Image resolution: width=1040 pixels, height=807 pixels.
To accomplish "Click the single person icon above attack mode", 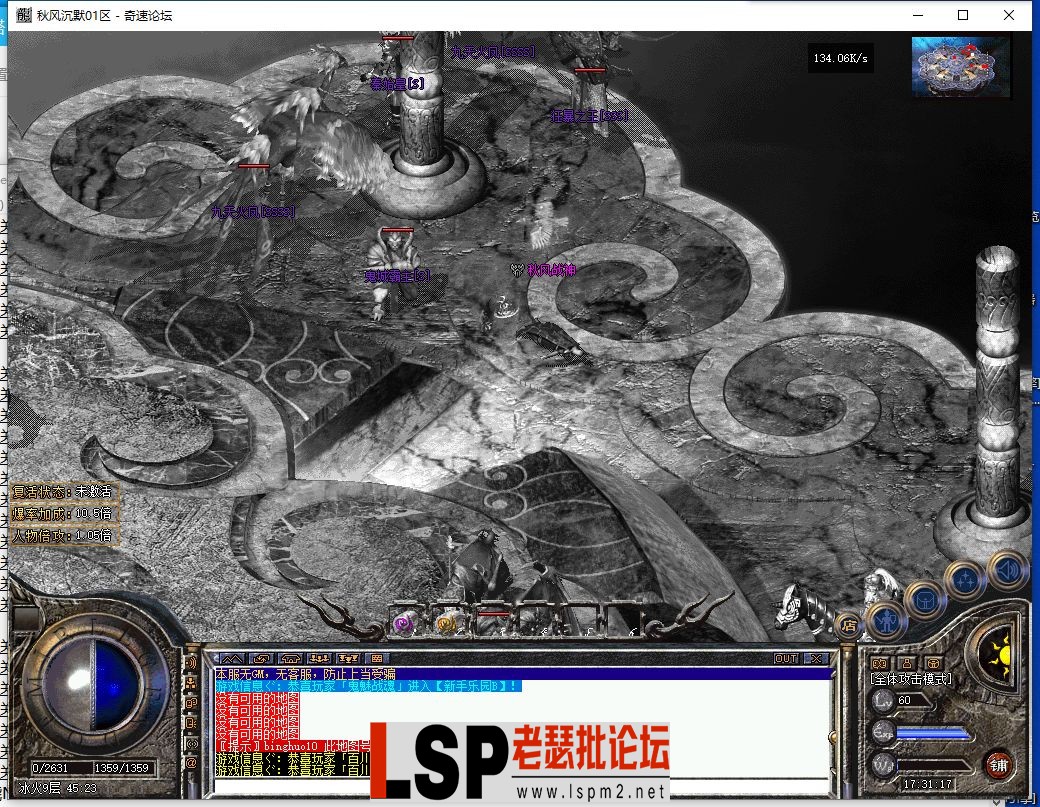I will pyautogui.click(x=907, y=663).
